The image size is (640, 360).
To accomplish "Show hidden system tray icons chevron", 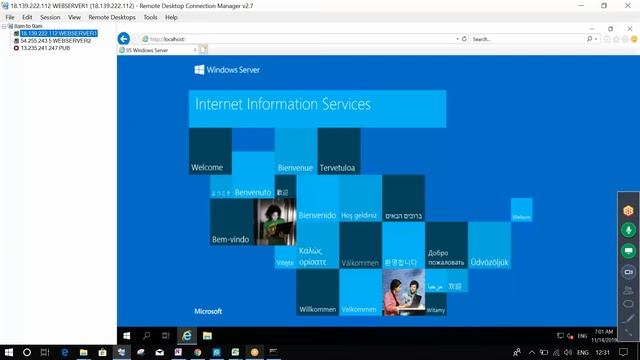I will point(531,352).
